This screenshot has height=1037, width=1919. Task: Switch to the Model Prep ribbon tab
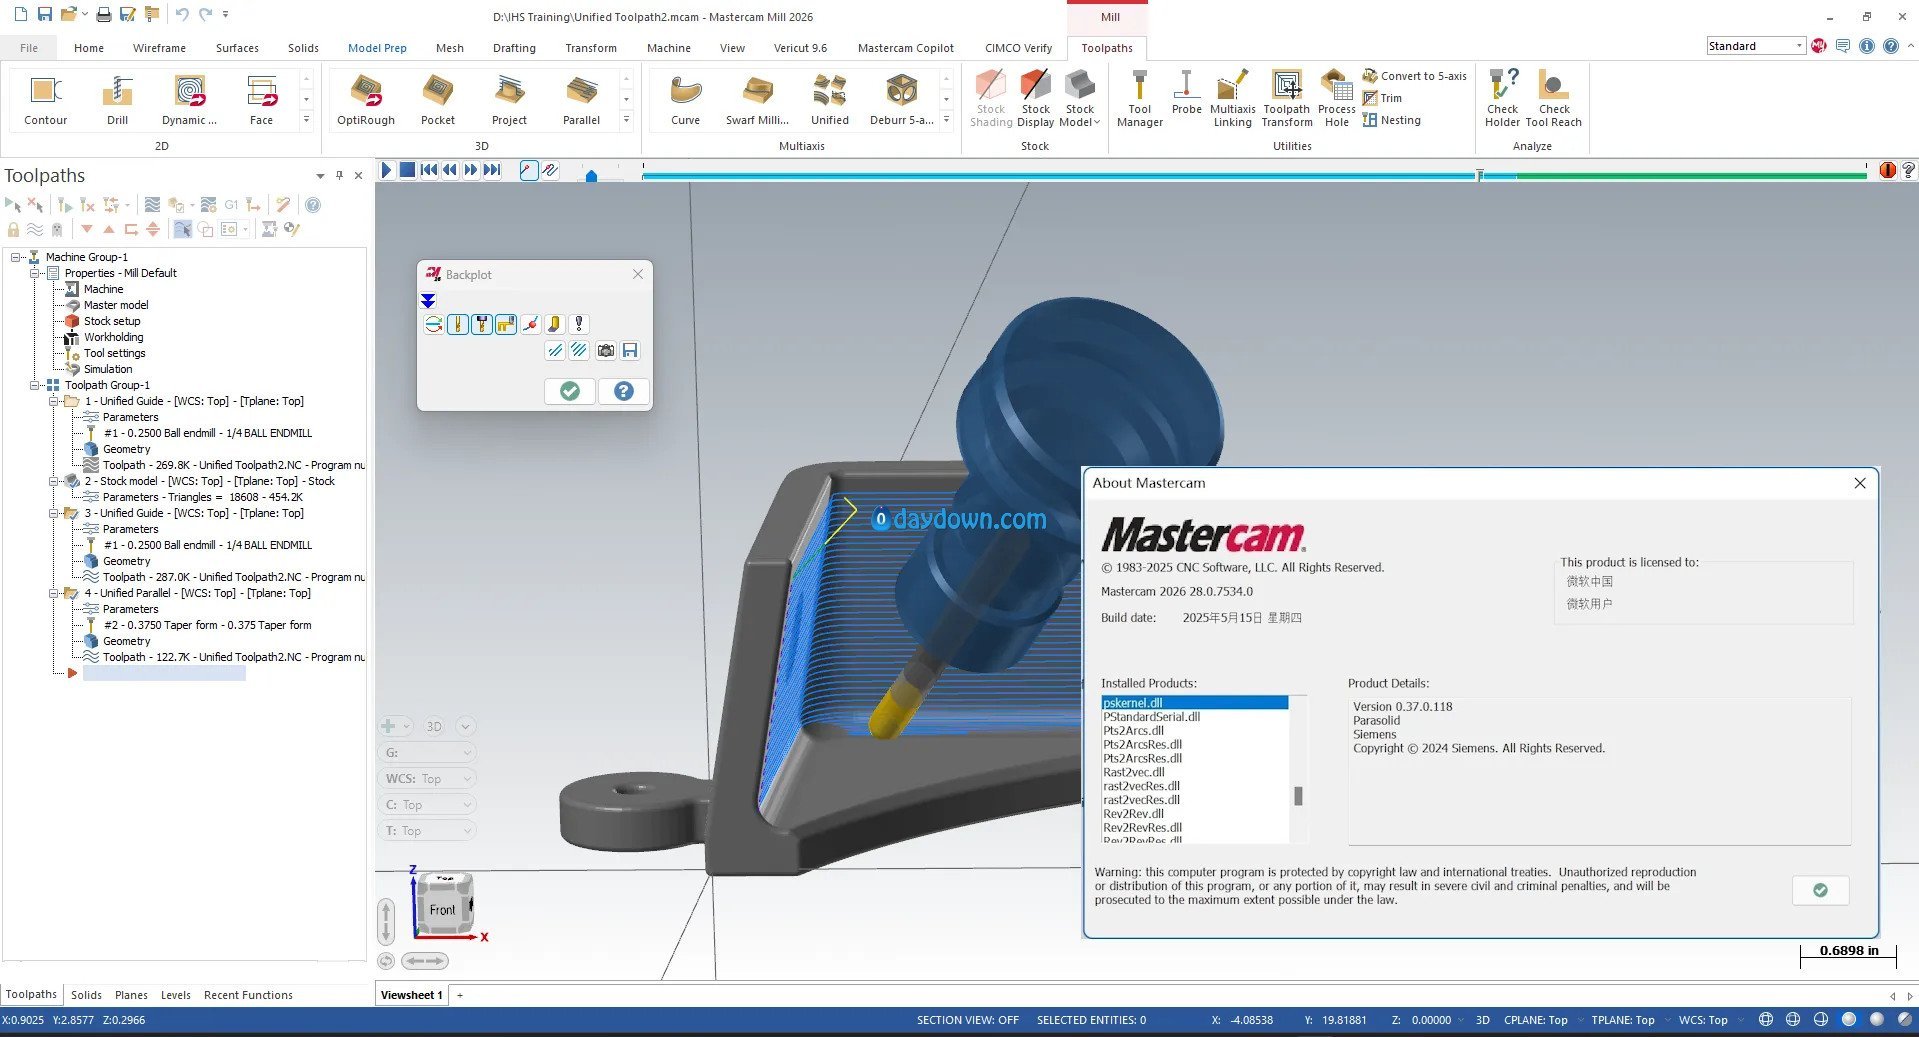pos(377,48)
